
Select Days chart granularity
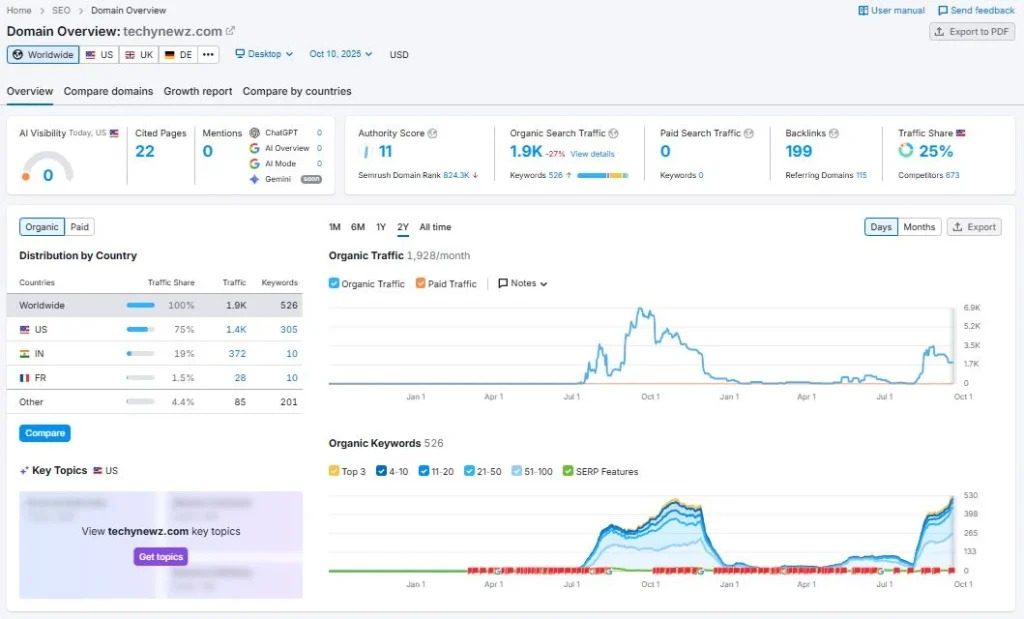(881, 227)
